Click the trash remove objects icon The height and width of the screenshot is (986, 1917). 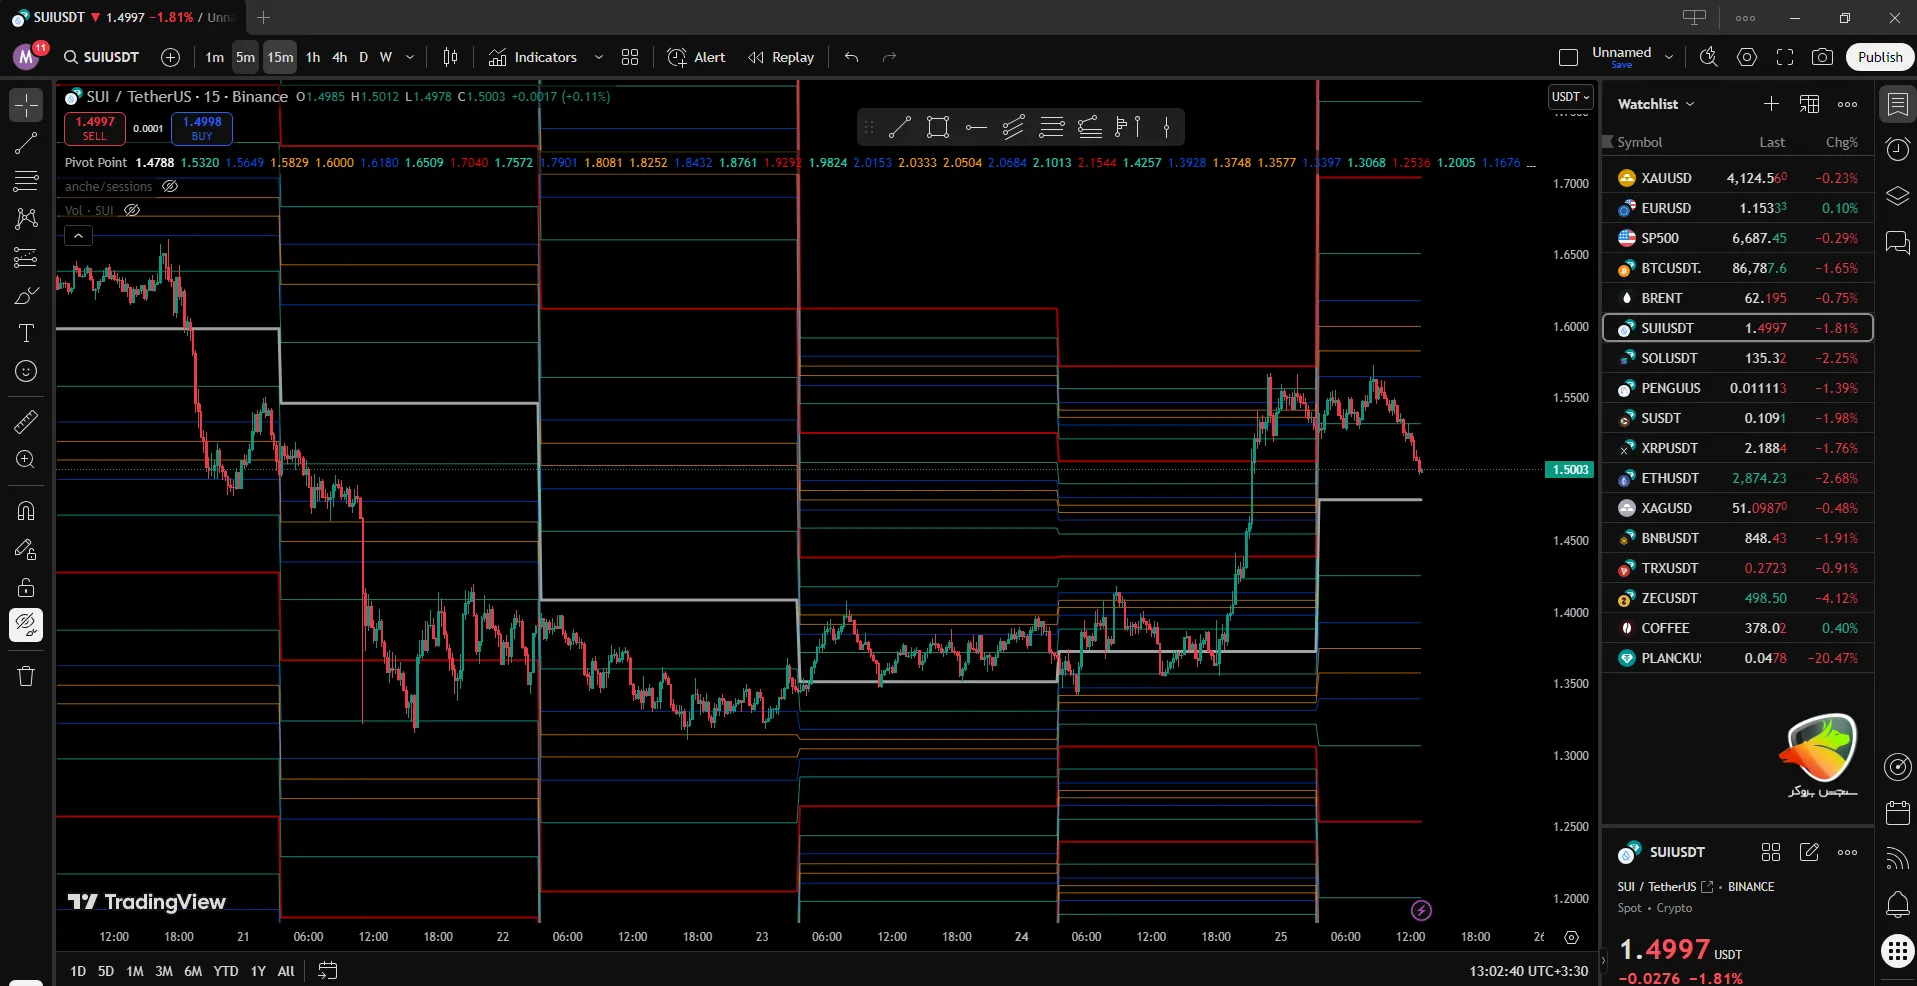pyautogui.click(x=26, y=676)
